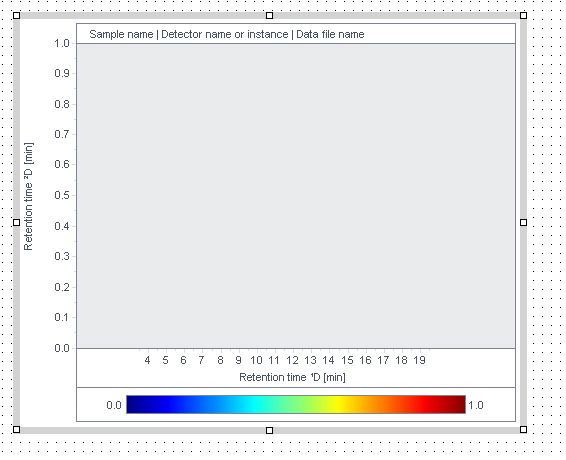Click the 0.0 color scale minimum label
This screenshot has width=566, height=460.
pos(114,405)
